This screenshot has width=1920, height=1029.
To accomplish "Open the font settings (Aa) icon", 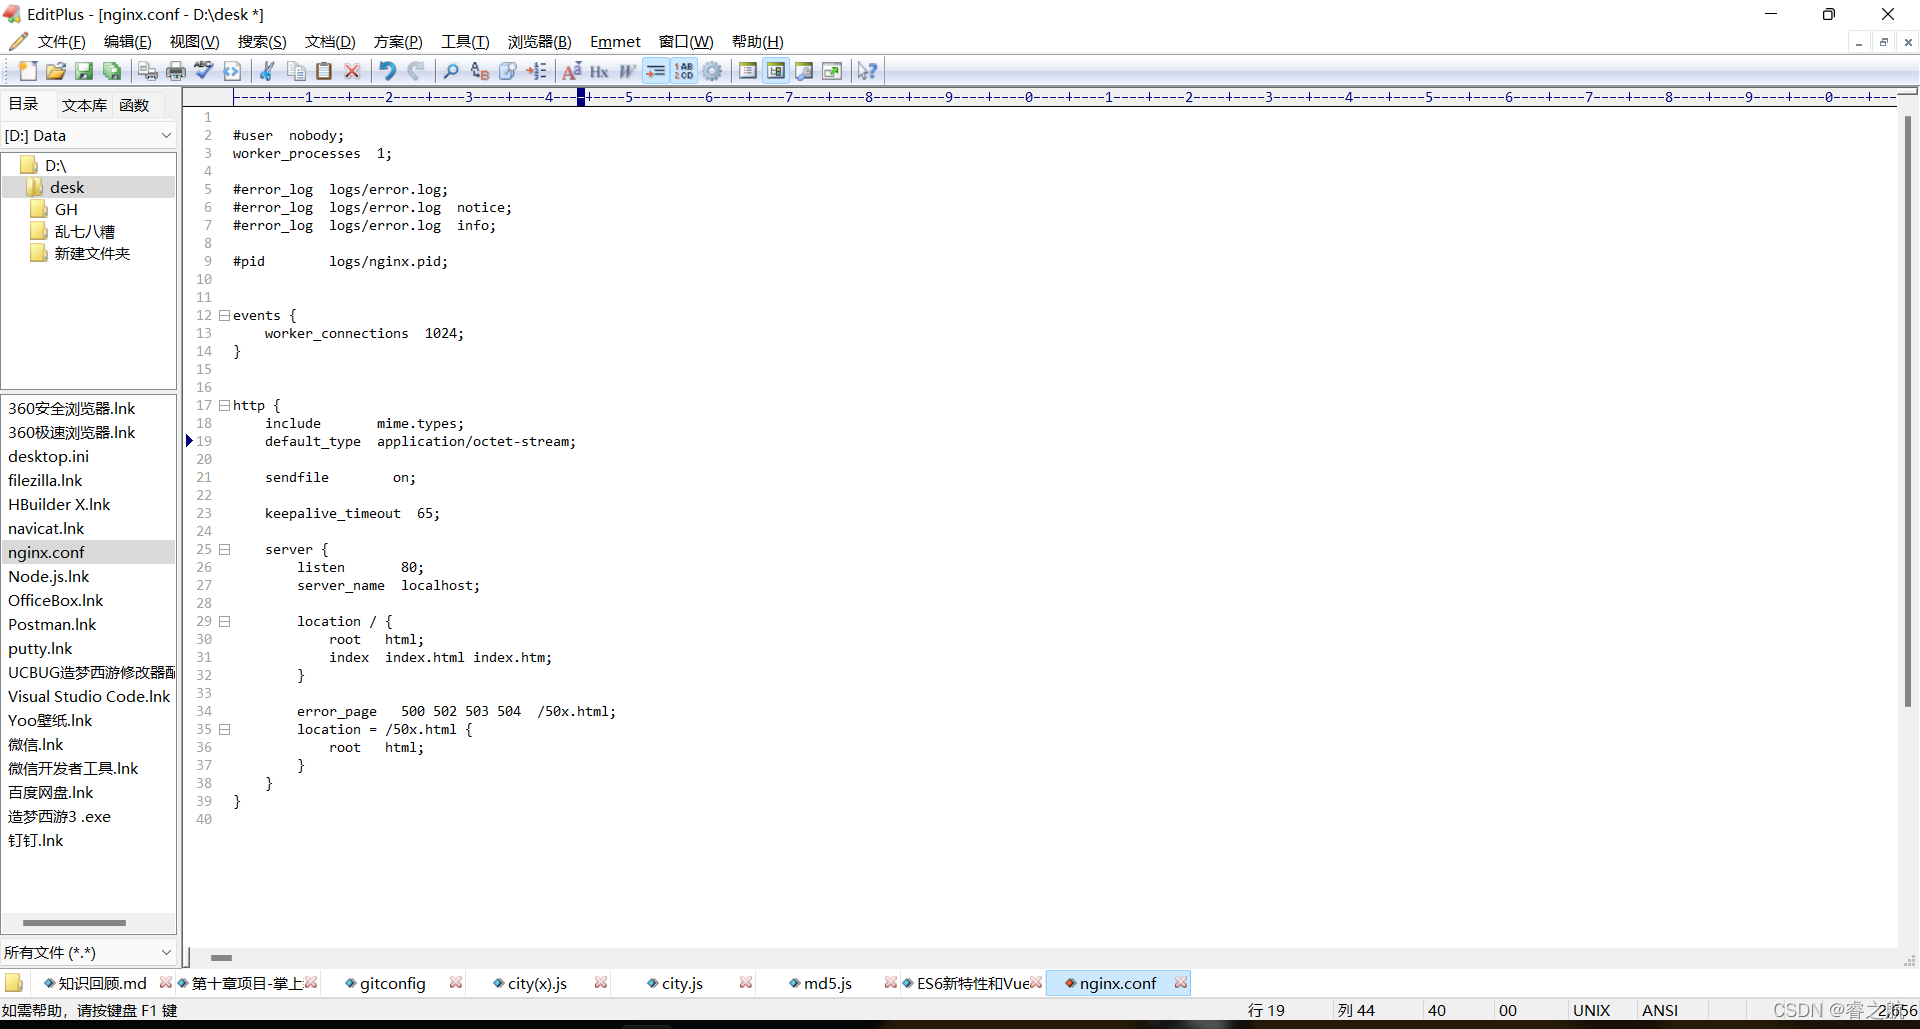I will pos(572,71).
